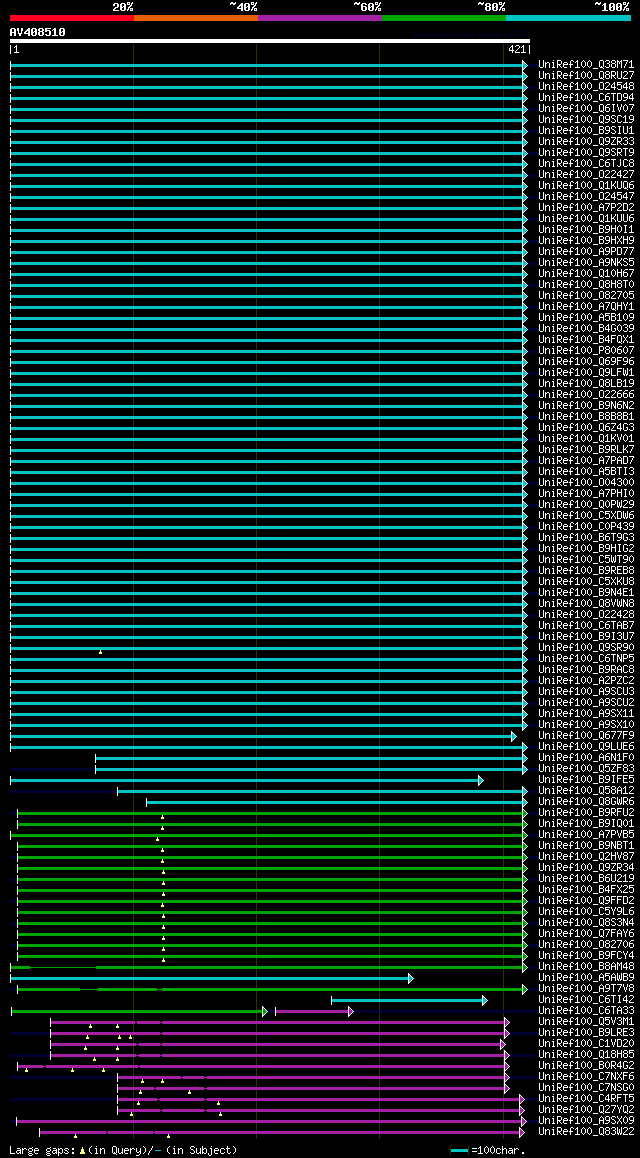Click the UniRef100_B9RFU2 label
This screenshot has width=640, height=1158.
pyautogui.click(x=586, y=812)
